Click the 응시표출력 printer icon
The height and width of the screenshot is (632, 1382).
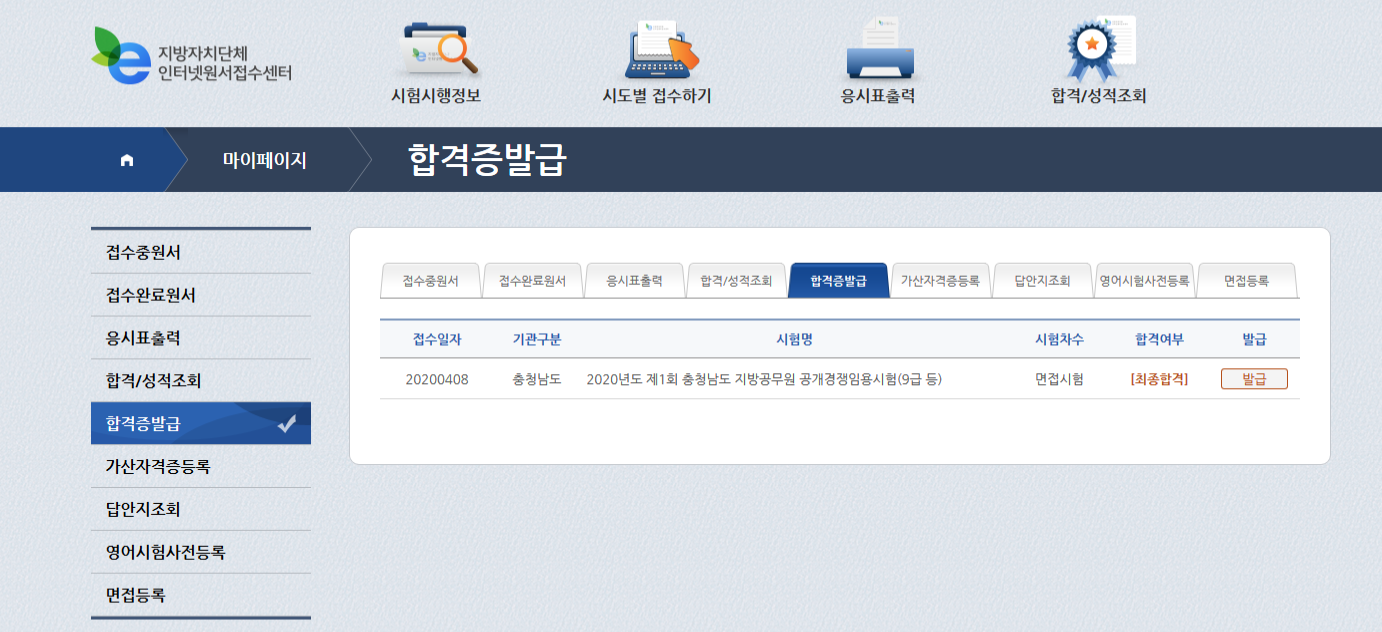point(878,50)
